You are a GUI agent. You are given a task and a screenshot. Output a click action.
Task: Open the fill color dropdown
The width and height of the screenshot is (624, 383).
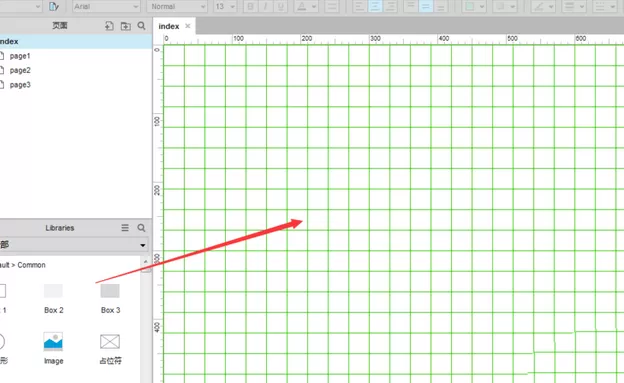(474, 6)
